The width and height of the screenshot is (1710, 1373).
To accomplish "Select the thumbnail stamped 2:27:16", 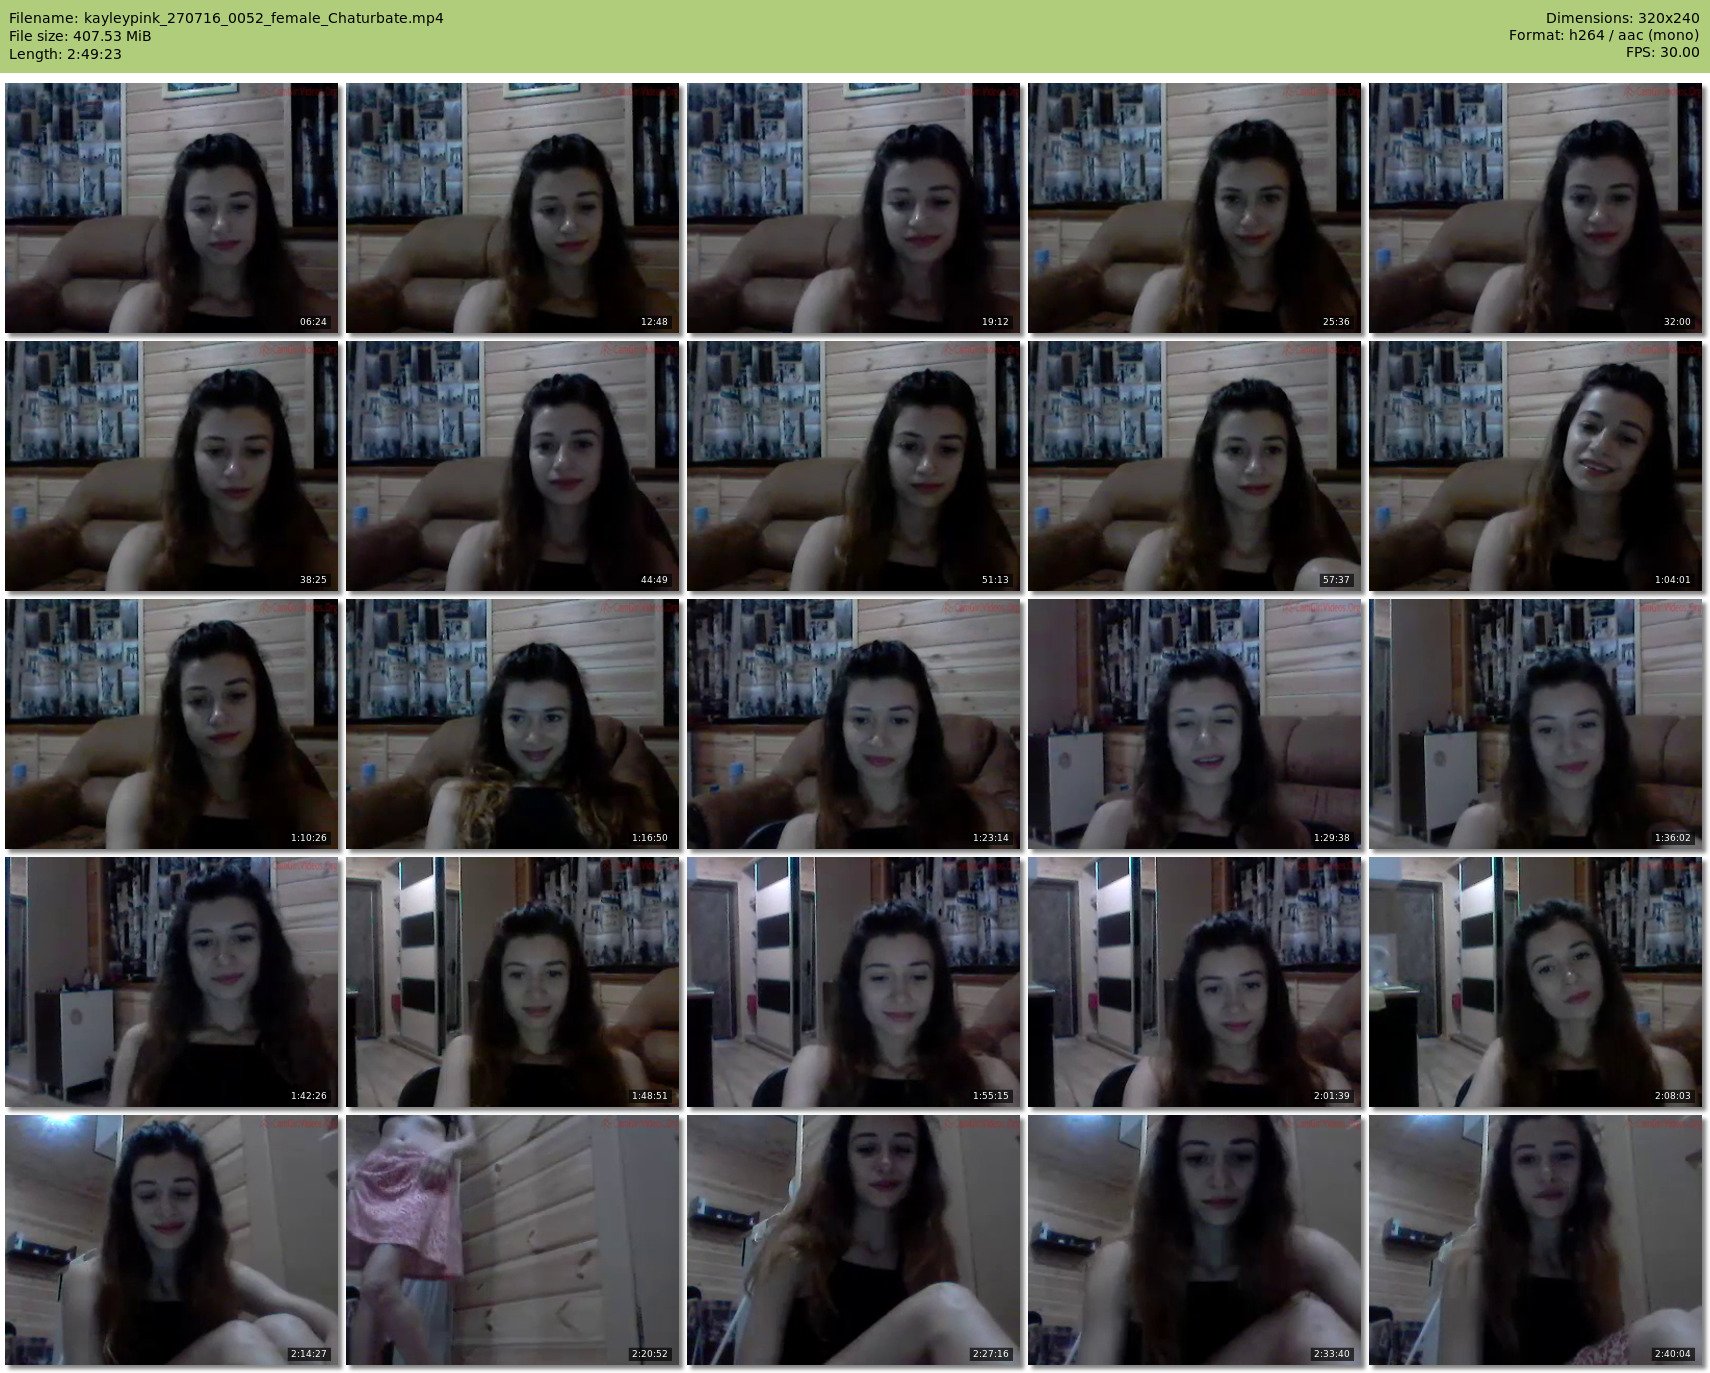I will (x=854, y=1240).
